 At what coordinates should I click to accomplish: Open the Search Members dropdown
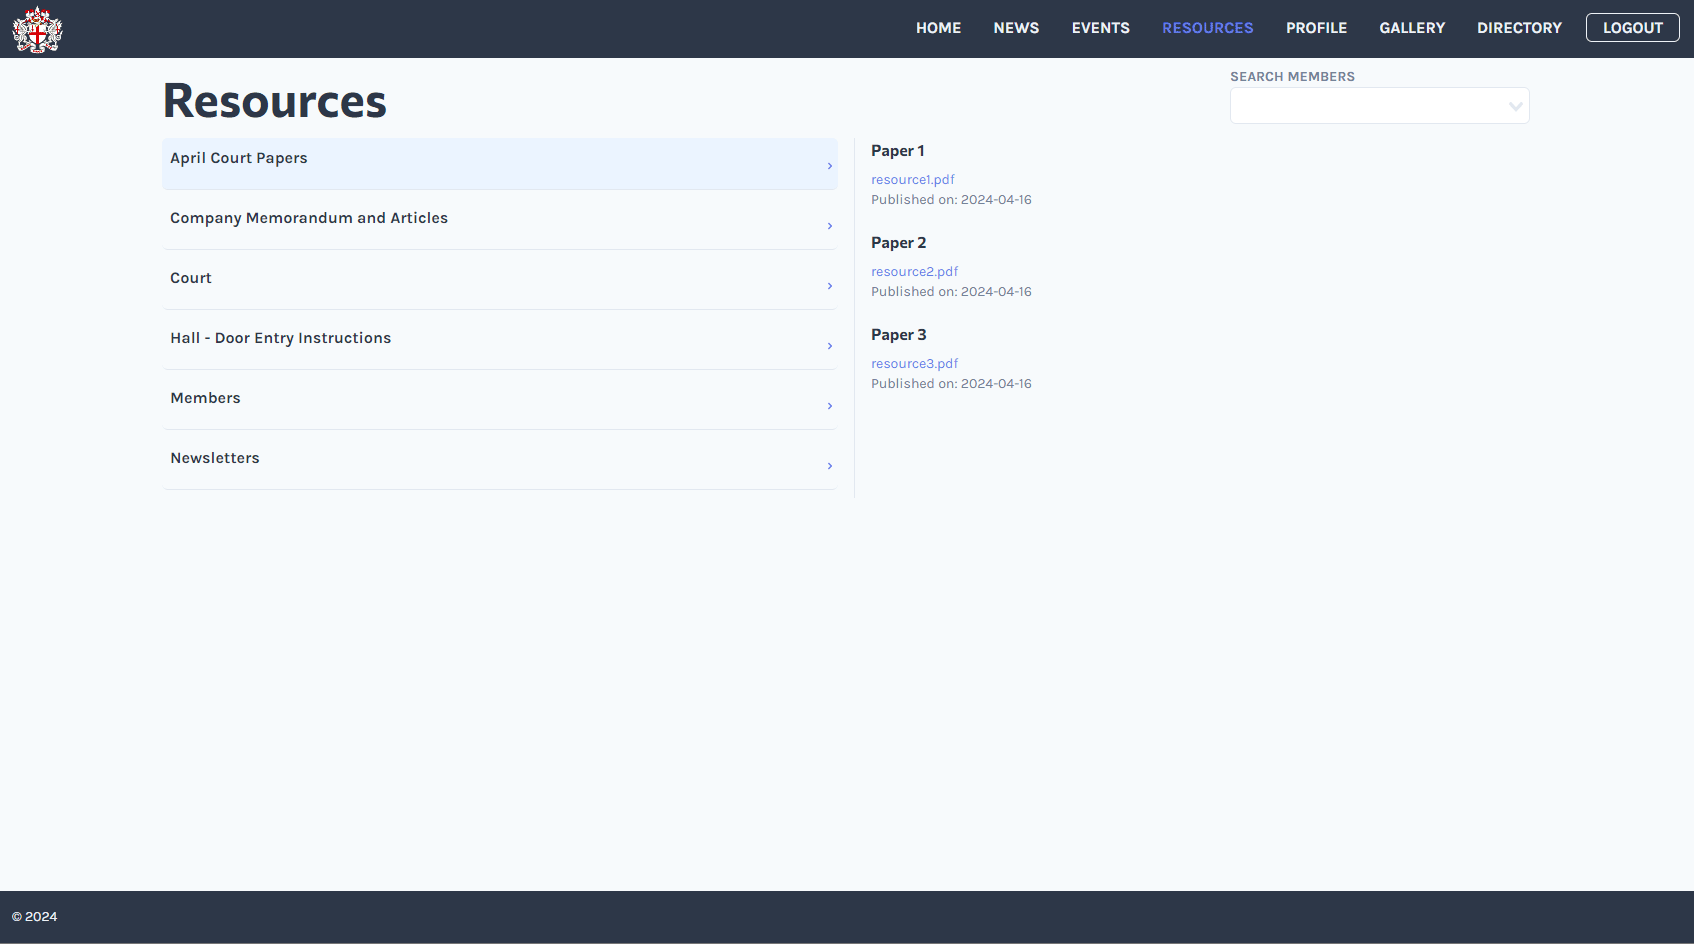coord(1515,105)
